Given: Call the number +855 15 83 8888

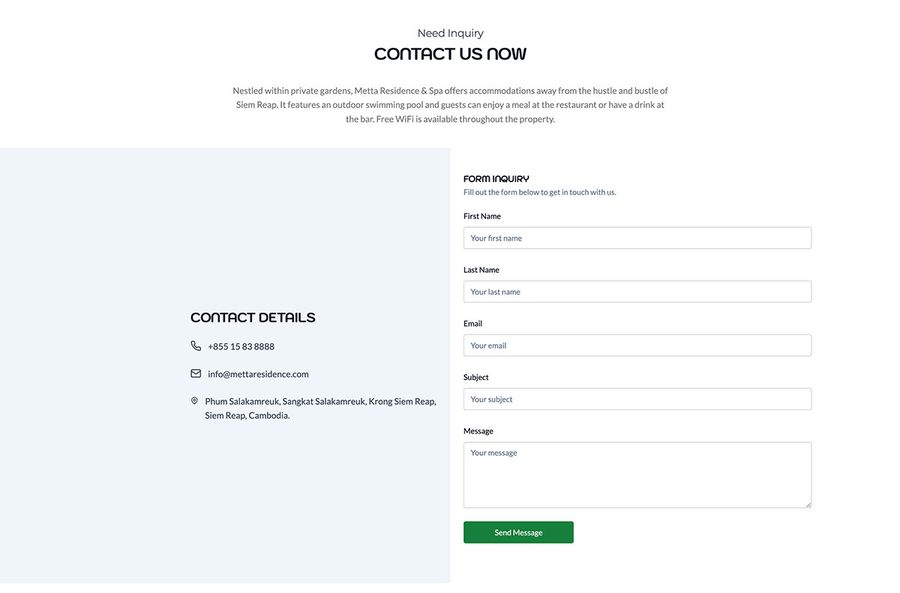Looking at the screenshot, I should click(x=241, y=347).
